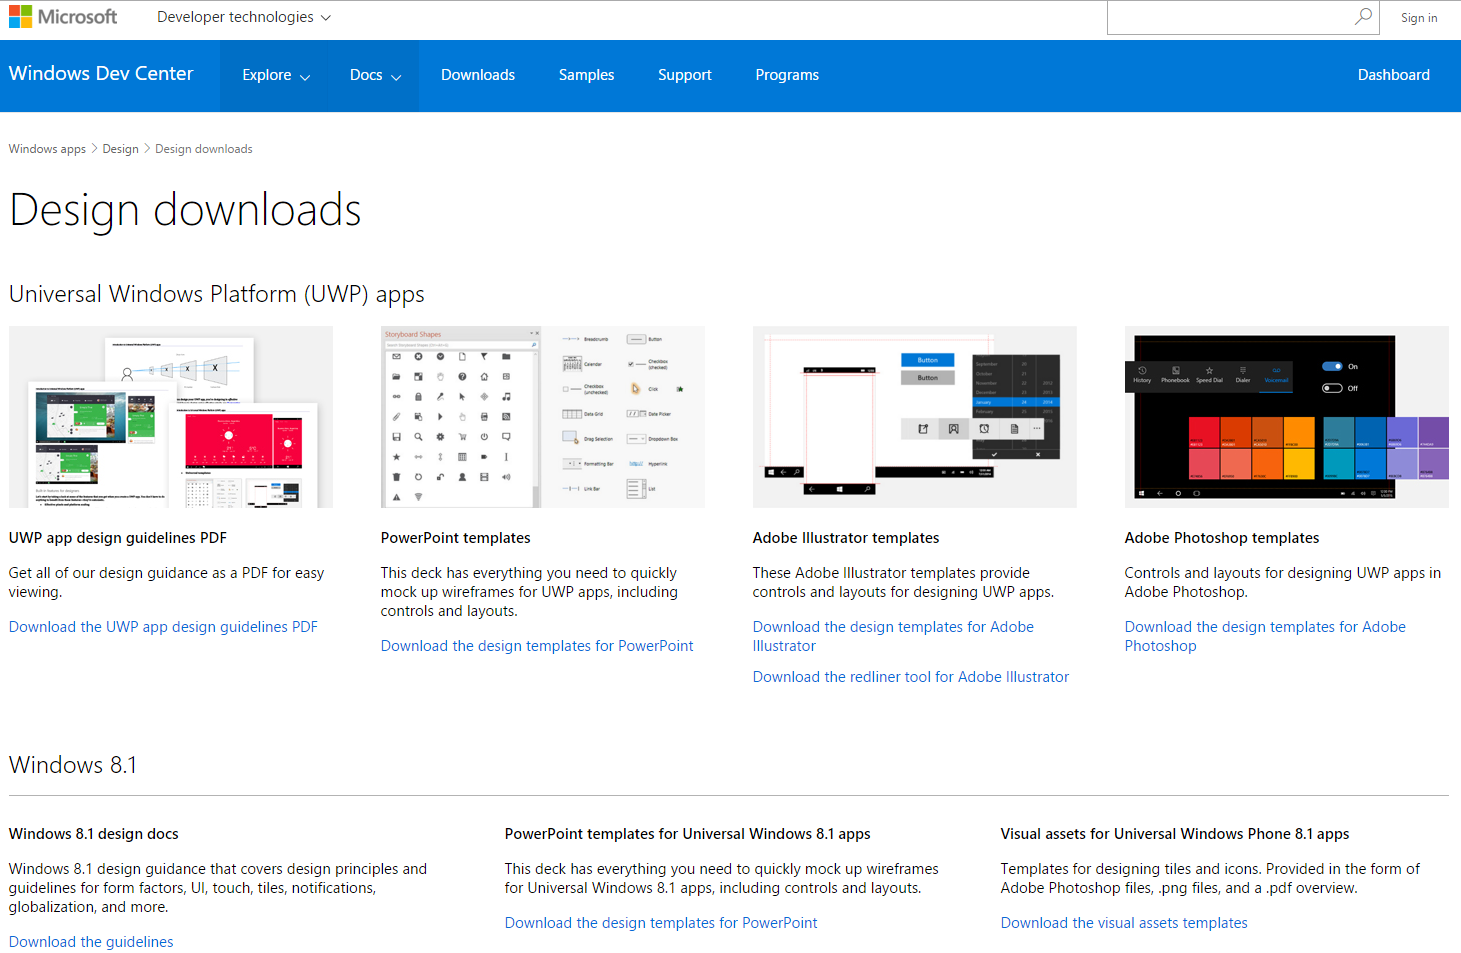
Task: Go to the Dashboard
Action: 1393,75
